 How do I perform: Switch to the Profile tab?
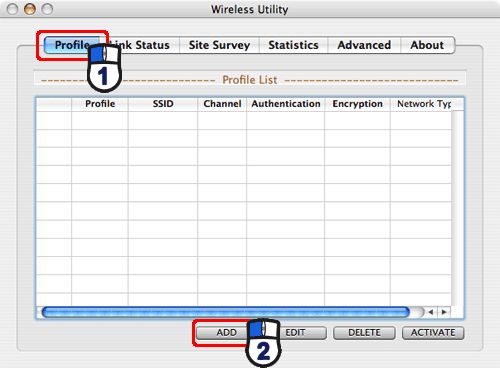point(72,45)
